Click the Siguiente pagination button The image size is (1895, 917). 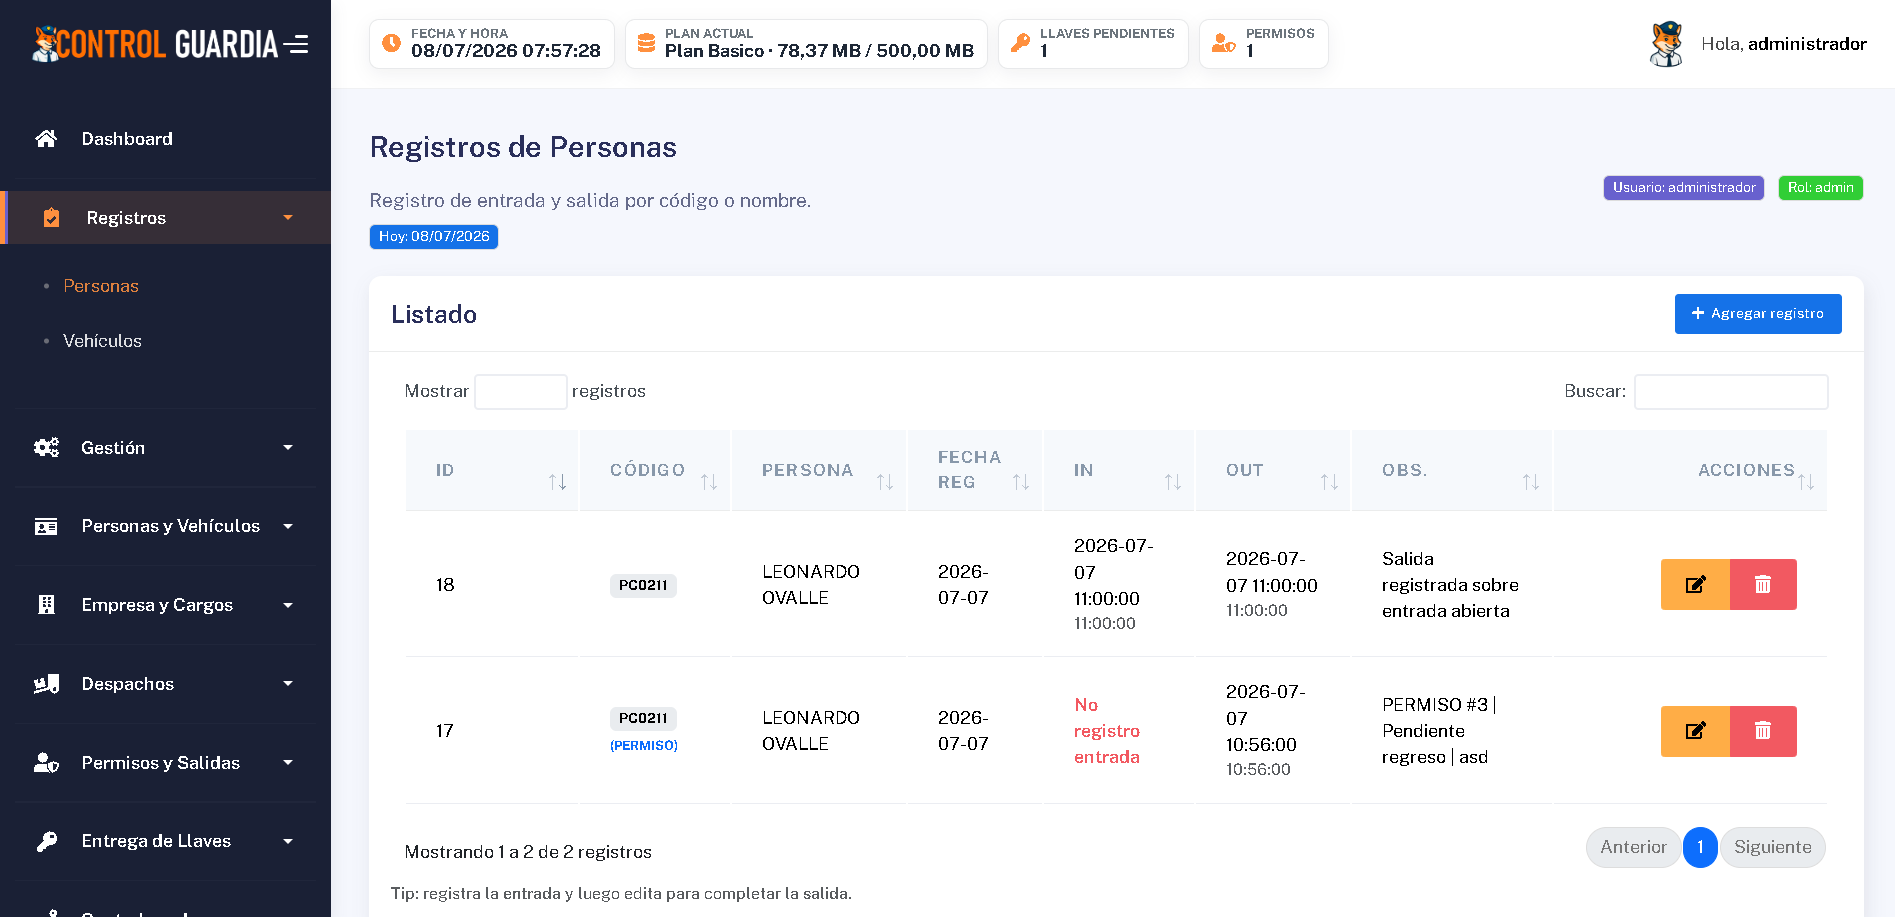[1773, 847]
